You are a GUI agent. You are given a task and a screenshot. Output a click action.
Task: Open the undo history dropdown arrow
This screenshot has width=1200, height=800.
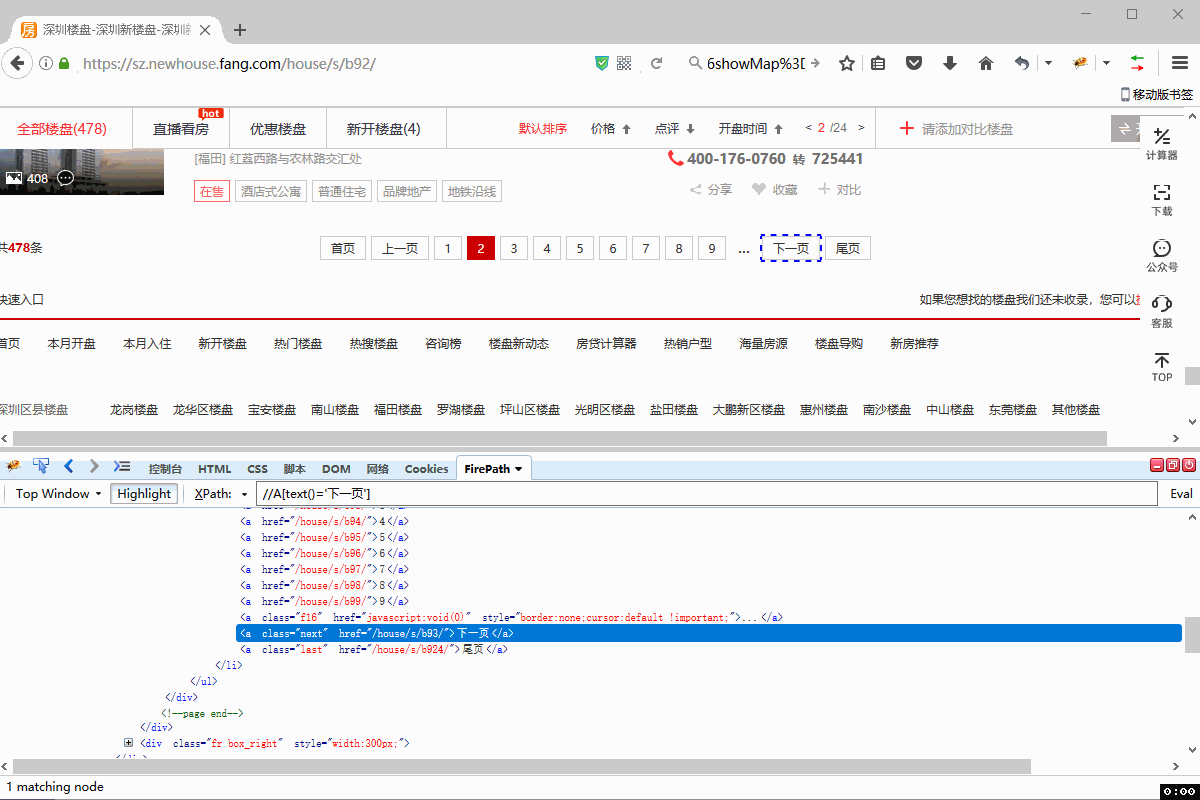1048,63
